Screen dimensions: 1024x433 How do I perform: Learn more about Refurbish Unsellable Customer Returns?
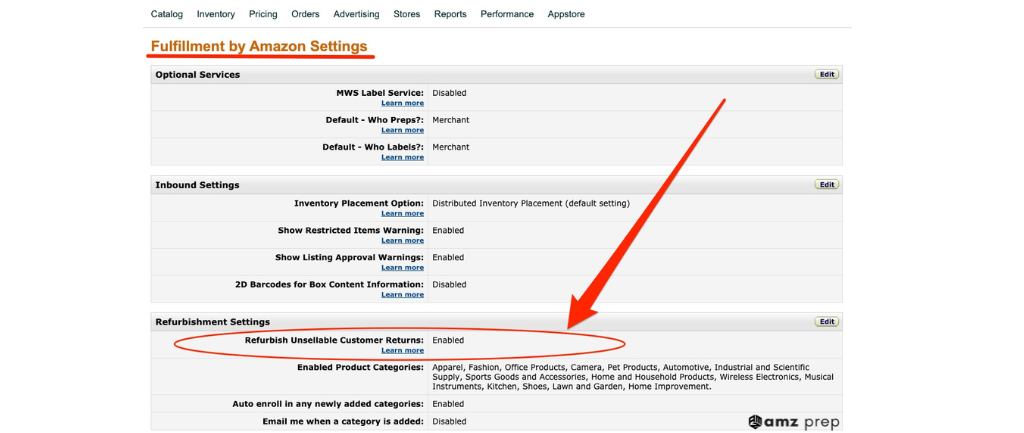[x=402, y=350]
